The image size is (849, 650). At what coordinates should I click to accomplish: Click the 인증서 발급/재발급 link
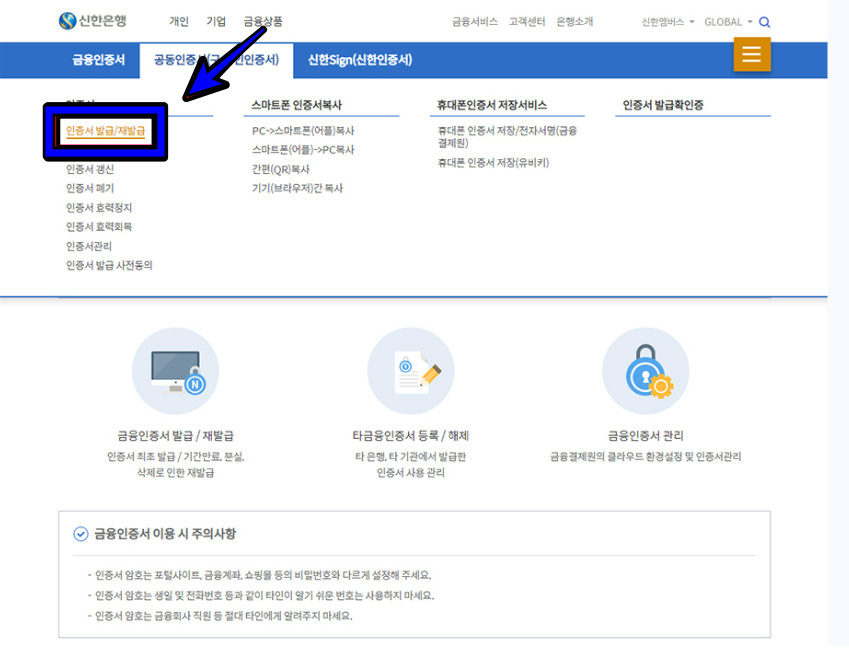[x=106, y=131]
